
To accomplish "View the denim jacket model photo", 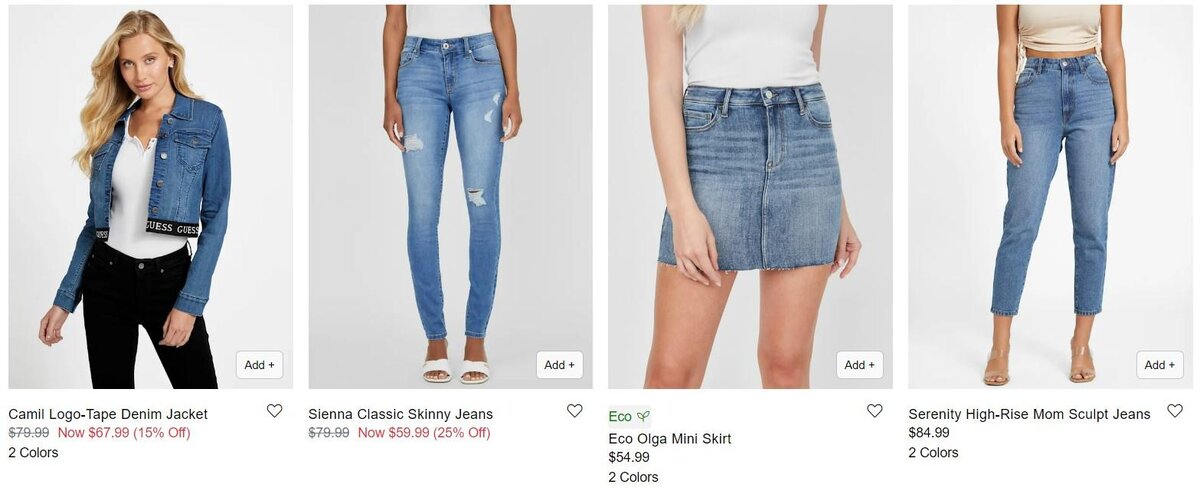I will 151,197.
